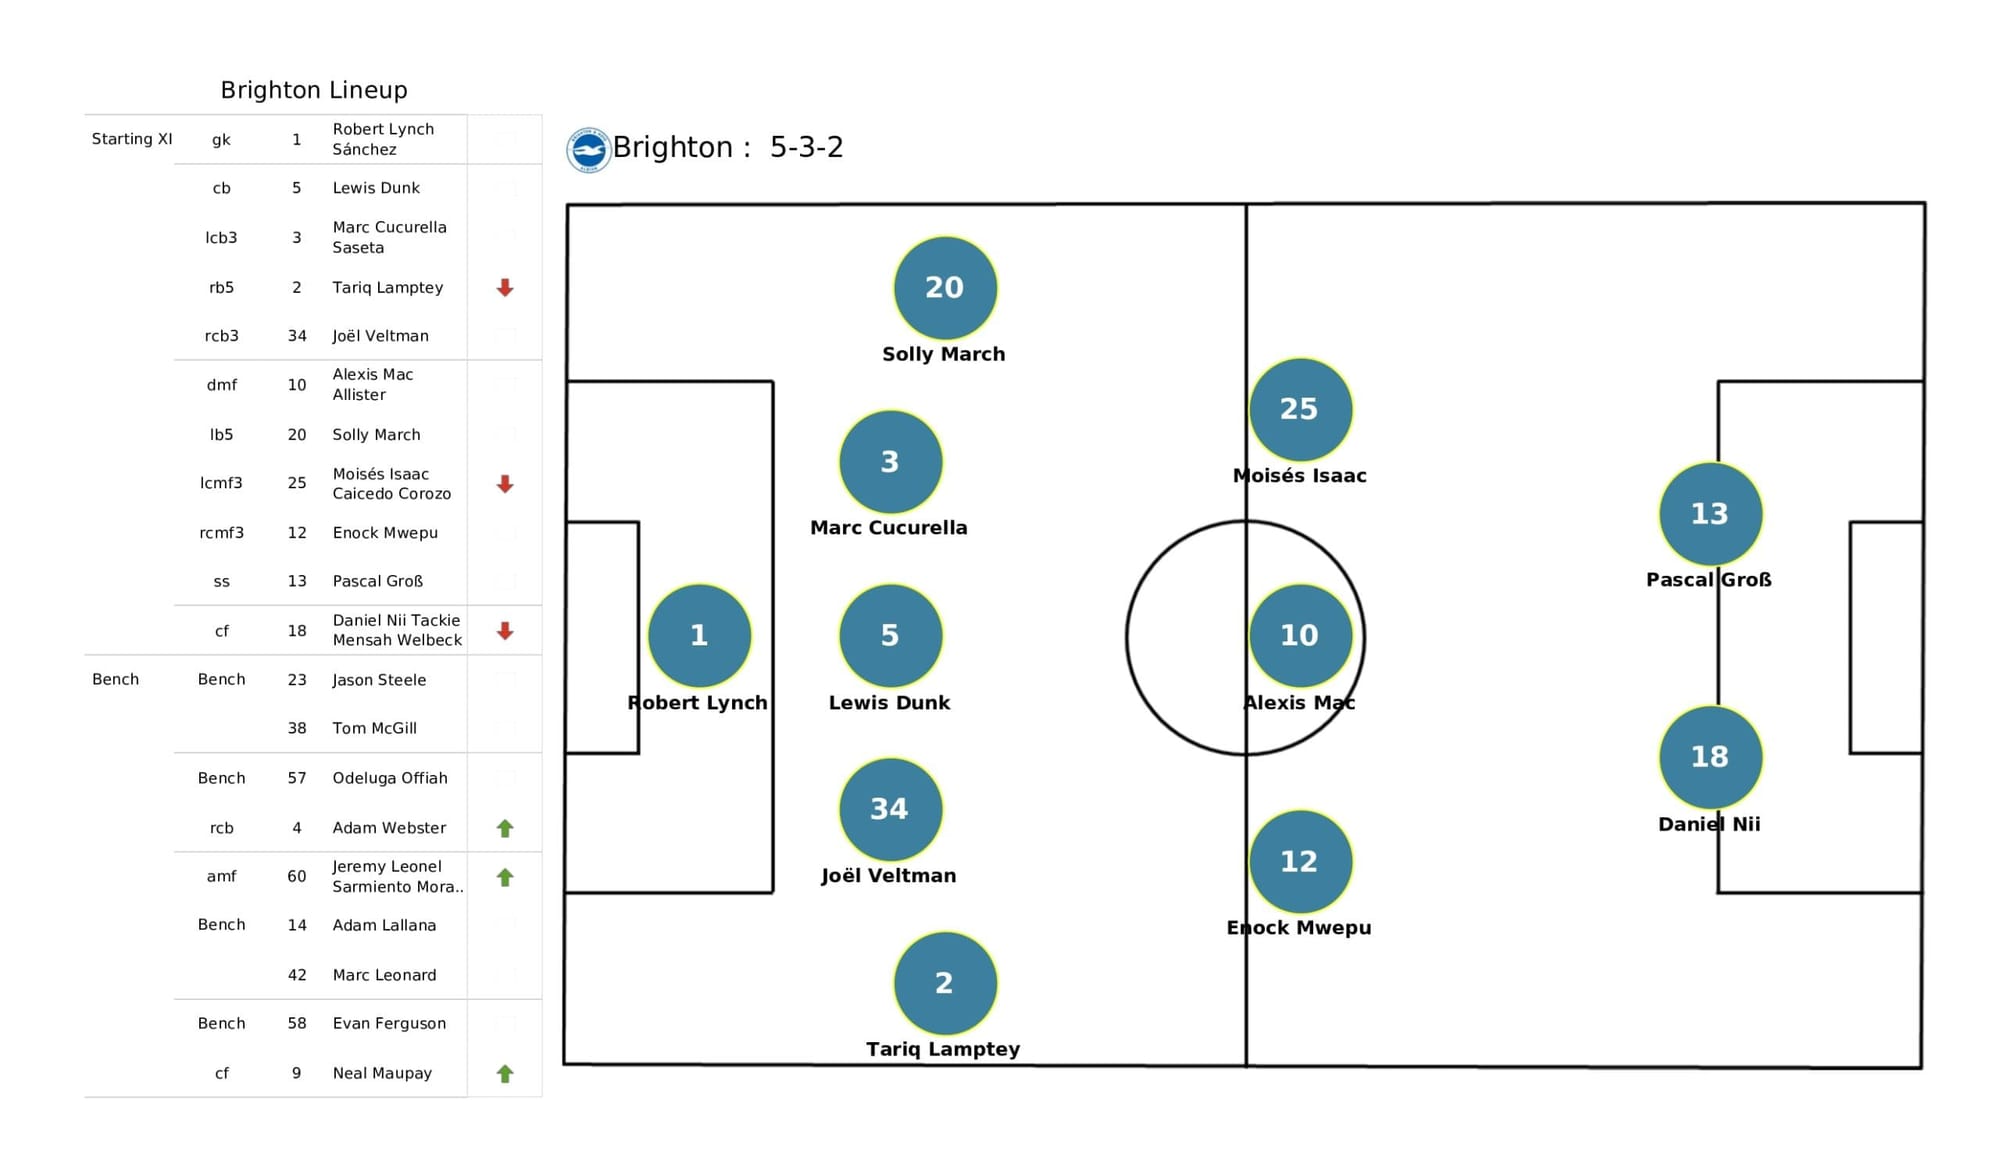Toggle substitution arrow for Daniel Nii Welbeck
Image resolution: width=2000 pixels, height=1175 pixels.
(505, 631)
